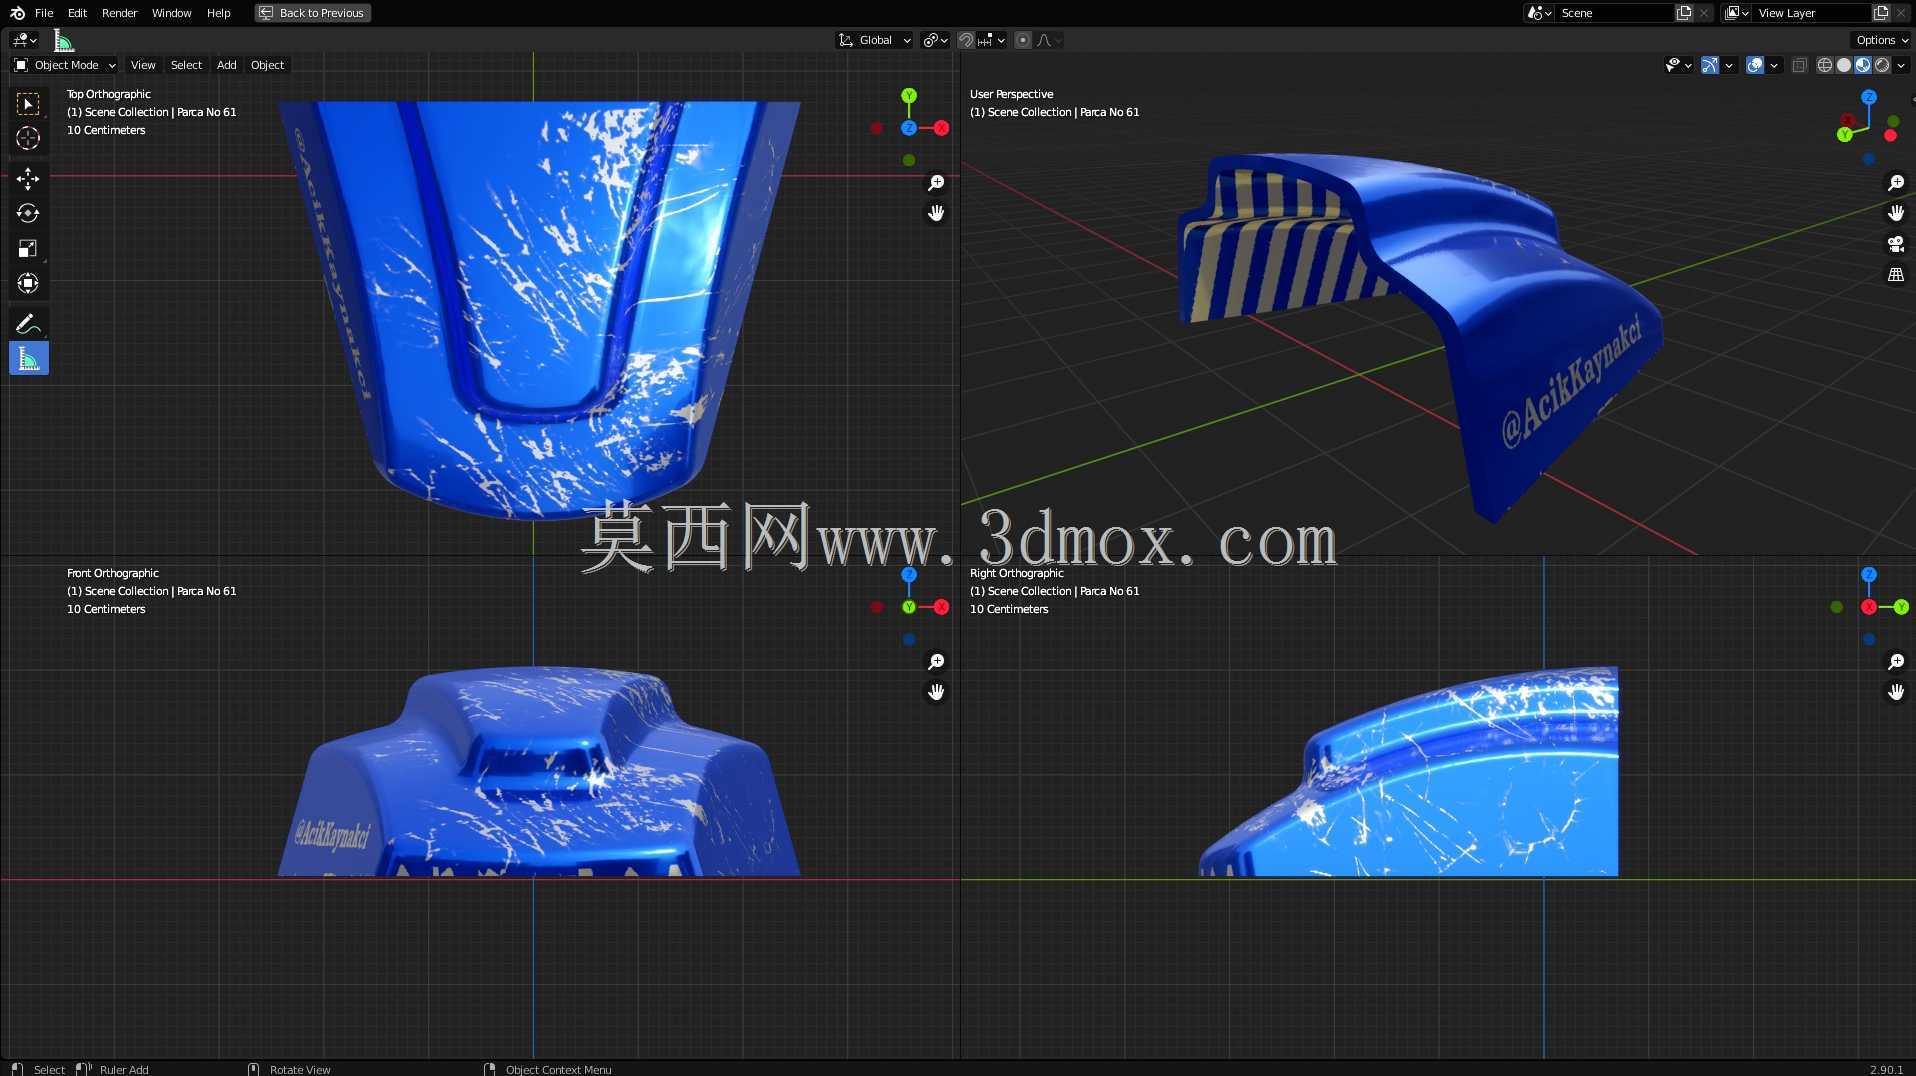
Task: Add new View Layer icon
Action: [1881, 13]
